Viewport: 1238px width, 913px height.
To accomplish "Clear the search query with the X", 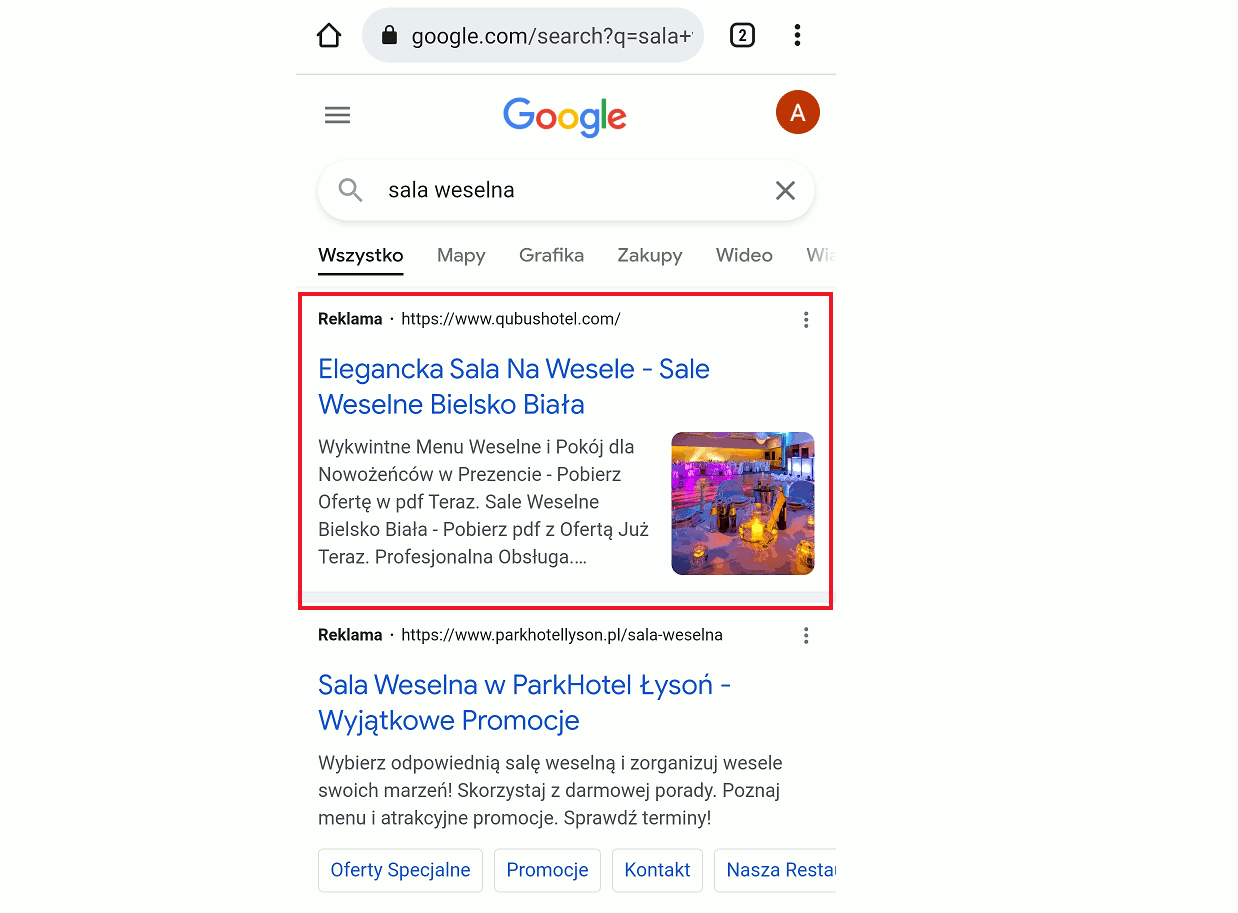I will click(x=786, y=190).
